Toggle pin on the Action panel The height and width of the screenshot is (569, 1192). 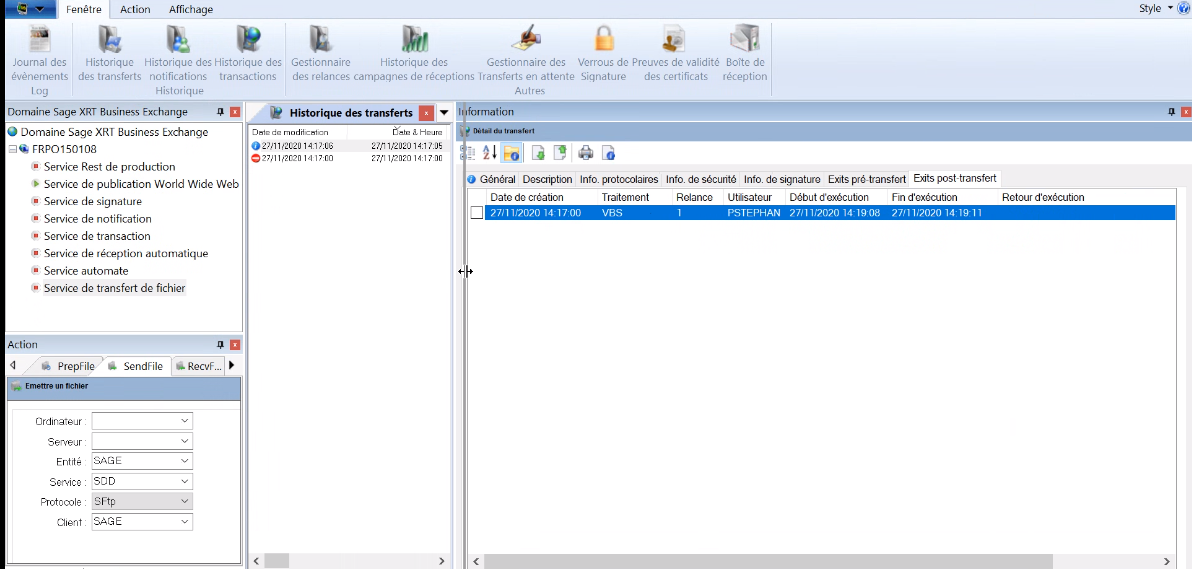[x=220, y=345]
